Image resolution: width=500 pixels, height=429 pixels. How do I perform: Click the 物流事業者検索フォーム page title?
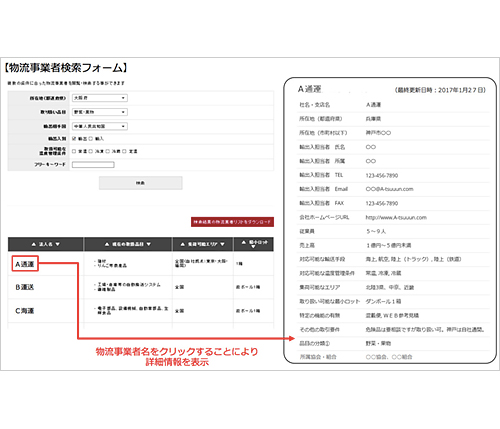pos(66,68)
